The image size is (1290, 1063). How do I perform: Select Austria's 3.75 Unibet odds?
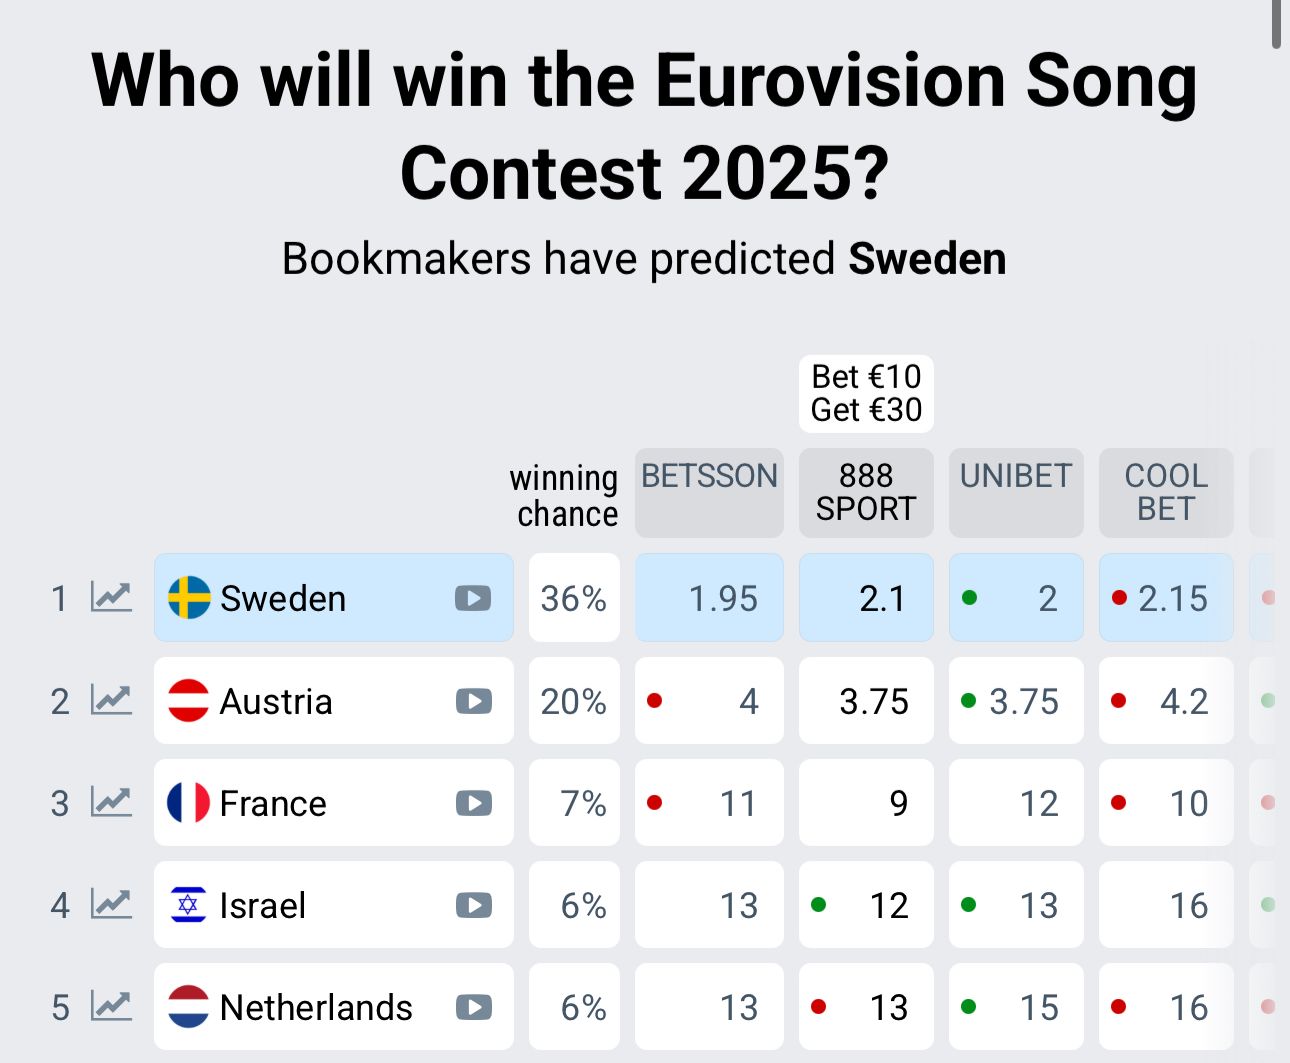[1023, 701]
